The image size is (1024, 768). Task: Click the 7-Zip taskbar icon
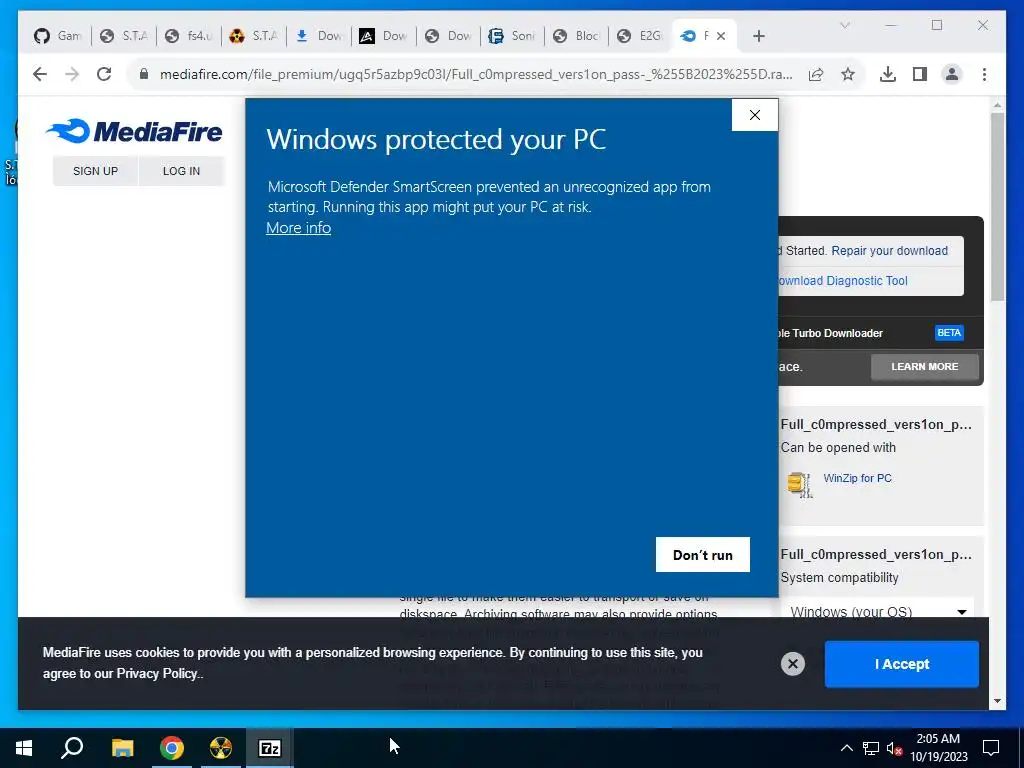(270, 748)
